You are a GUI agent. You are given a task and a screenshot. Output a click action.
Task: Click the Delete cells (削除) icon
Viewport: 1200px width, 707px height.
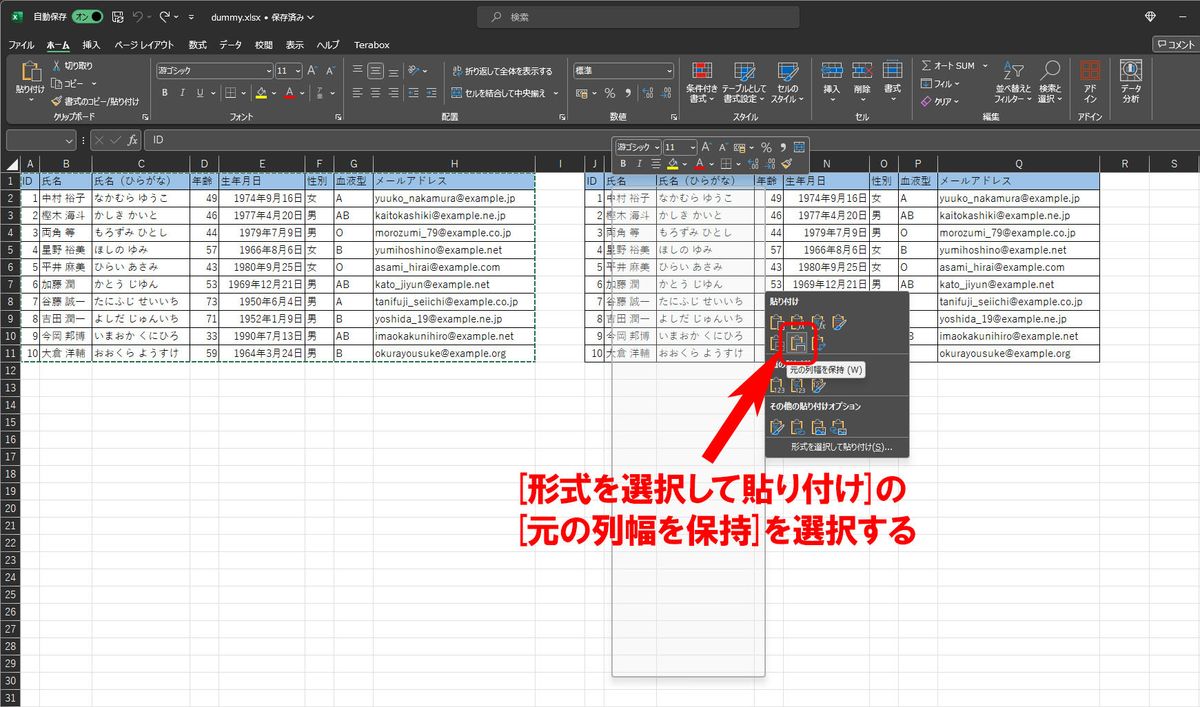tap(862, 70)
